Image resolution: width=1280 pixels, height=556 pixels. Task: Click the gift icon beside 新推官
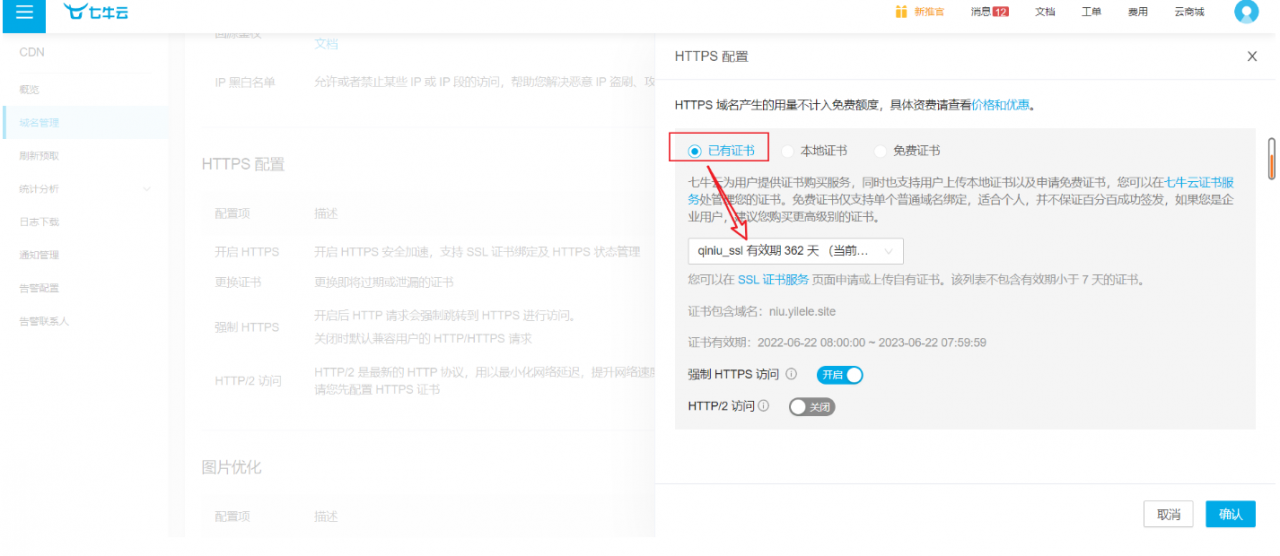[901, 12]
